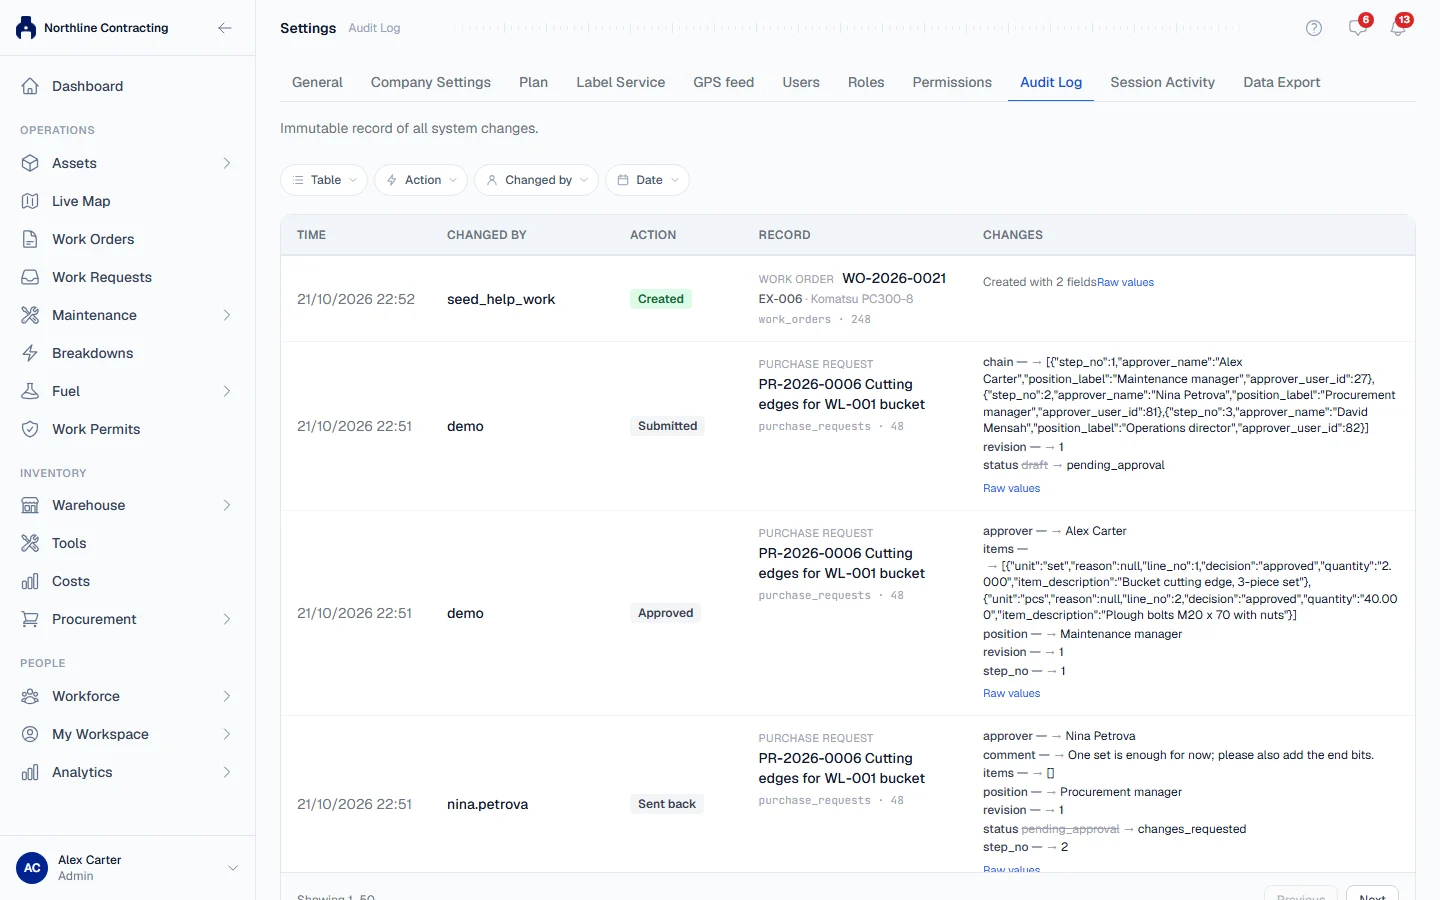Click the Analytics sidebar item
The width and height of the screenshot is (1440, 900).
[x=127, y=772]
